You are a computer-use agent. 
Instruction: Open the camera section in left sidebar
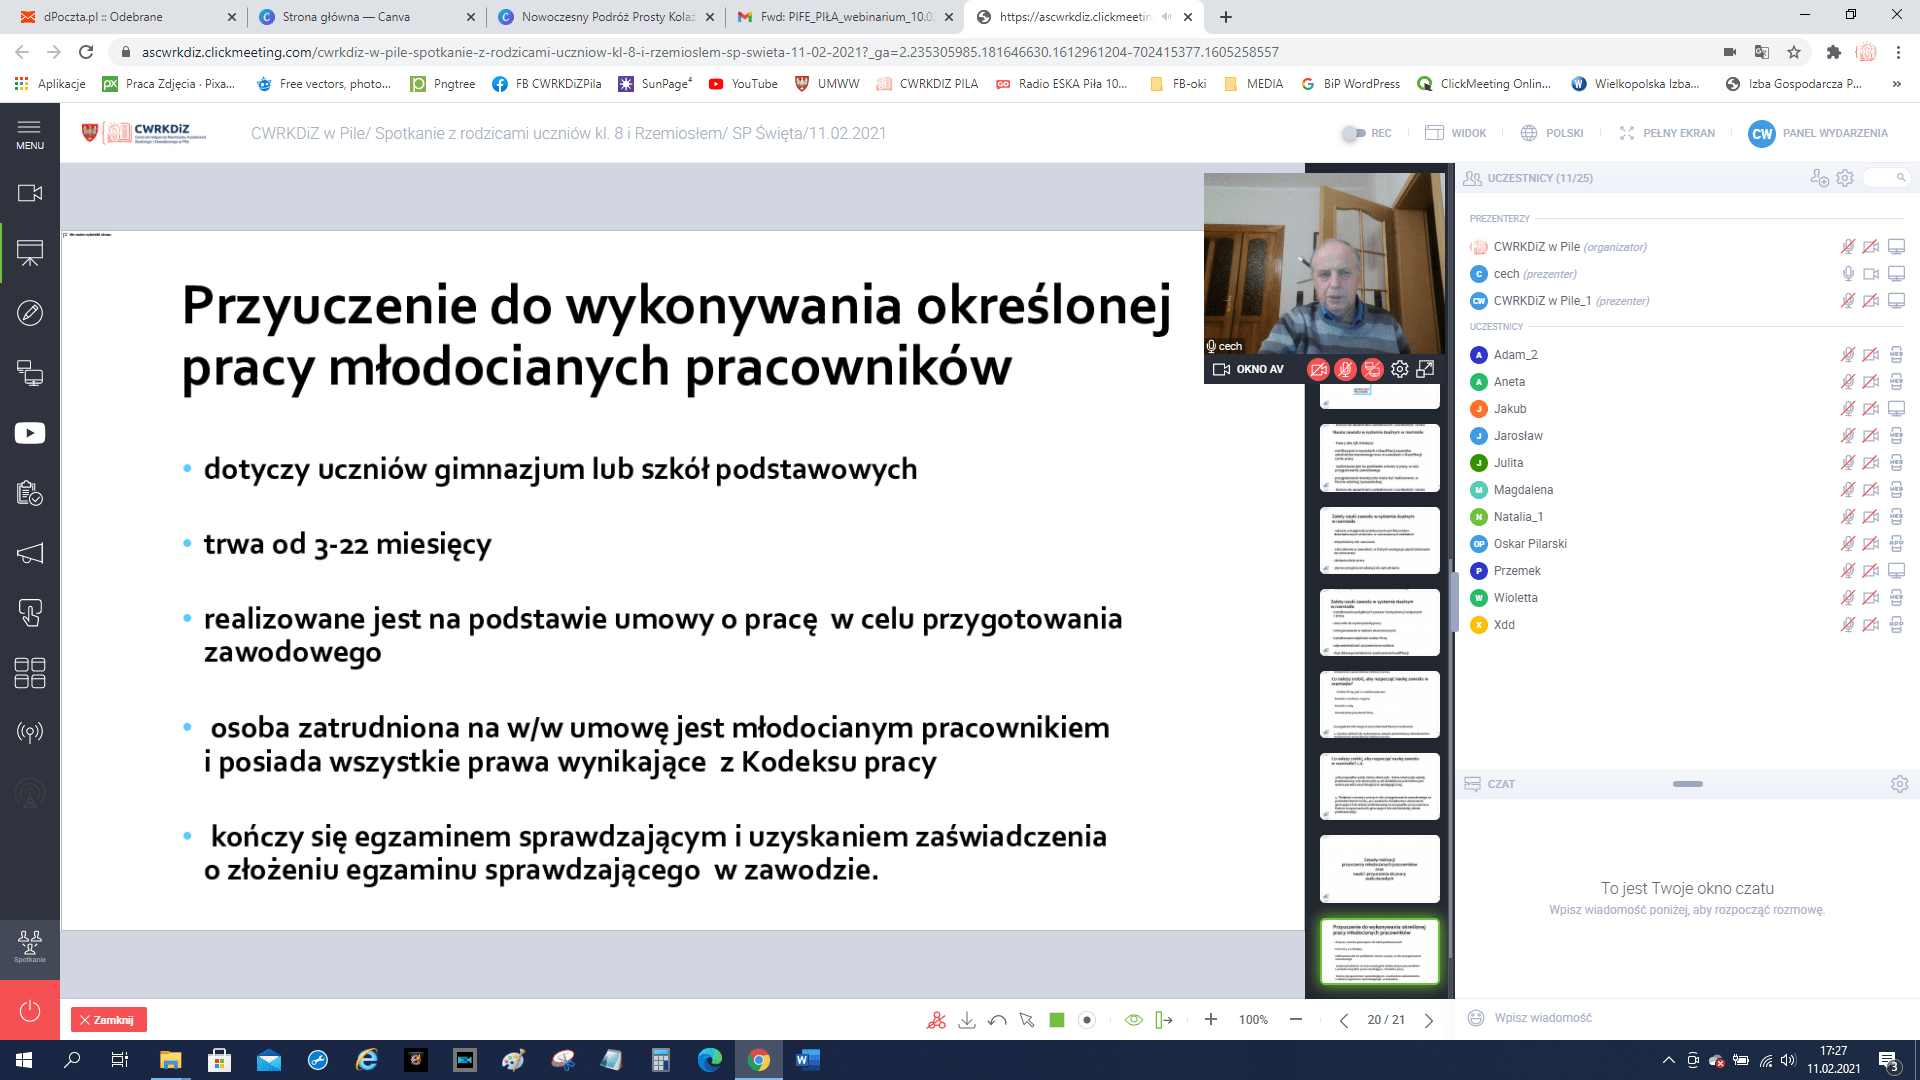point(30,193)
